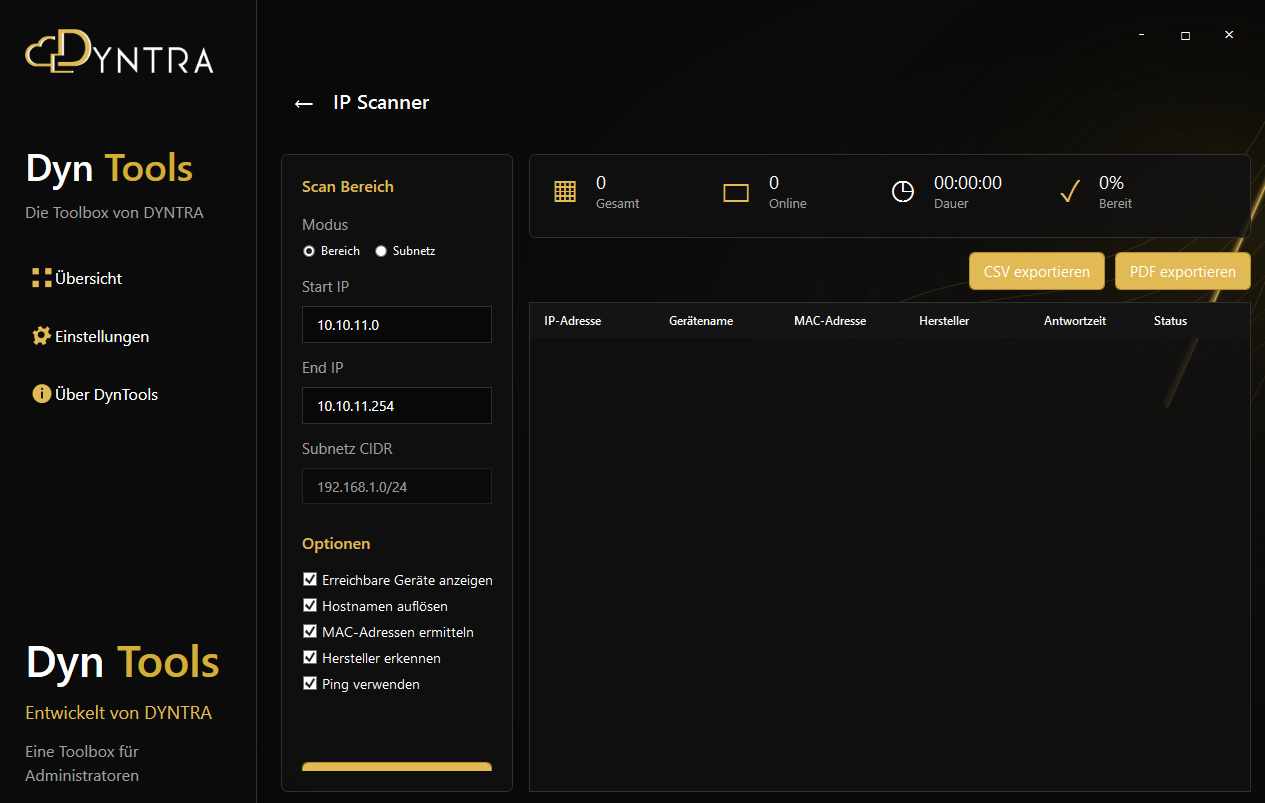
Task: Click the back arrow next to IP Scanner
Action: point(304,103)
